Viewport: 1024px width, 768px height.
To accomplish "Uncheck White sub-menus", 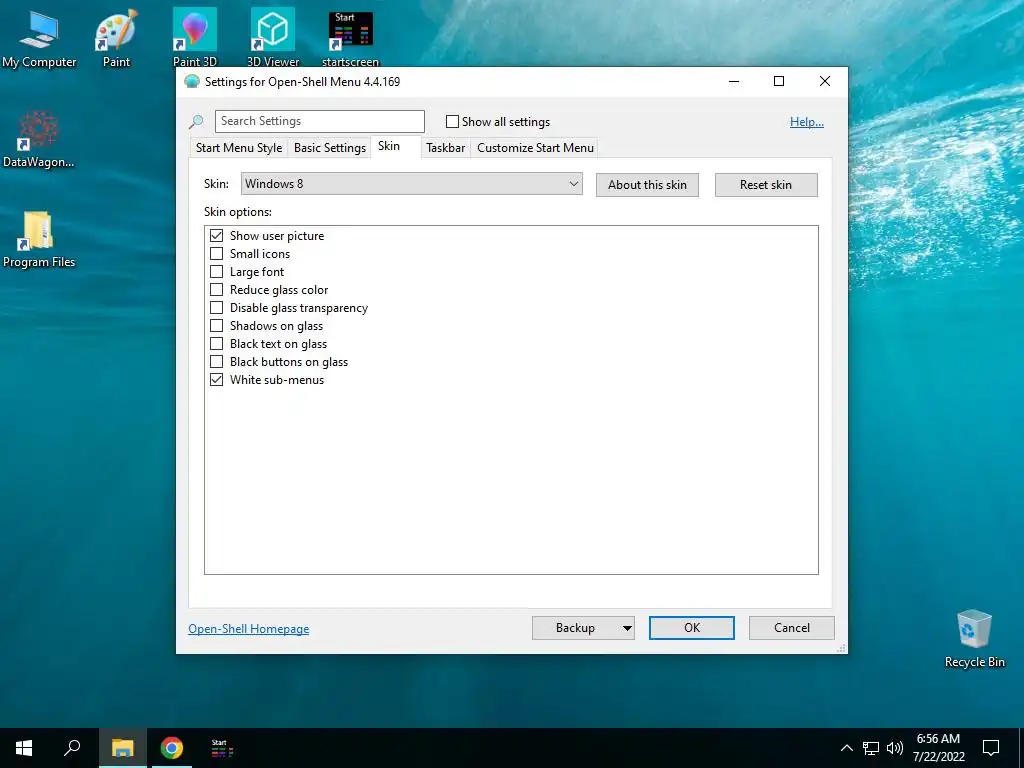I will [216, 379].
